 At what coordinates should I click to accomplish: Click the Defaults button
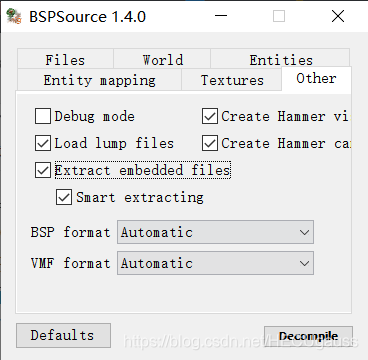point(63,335)
